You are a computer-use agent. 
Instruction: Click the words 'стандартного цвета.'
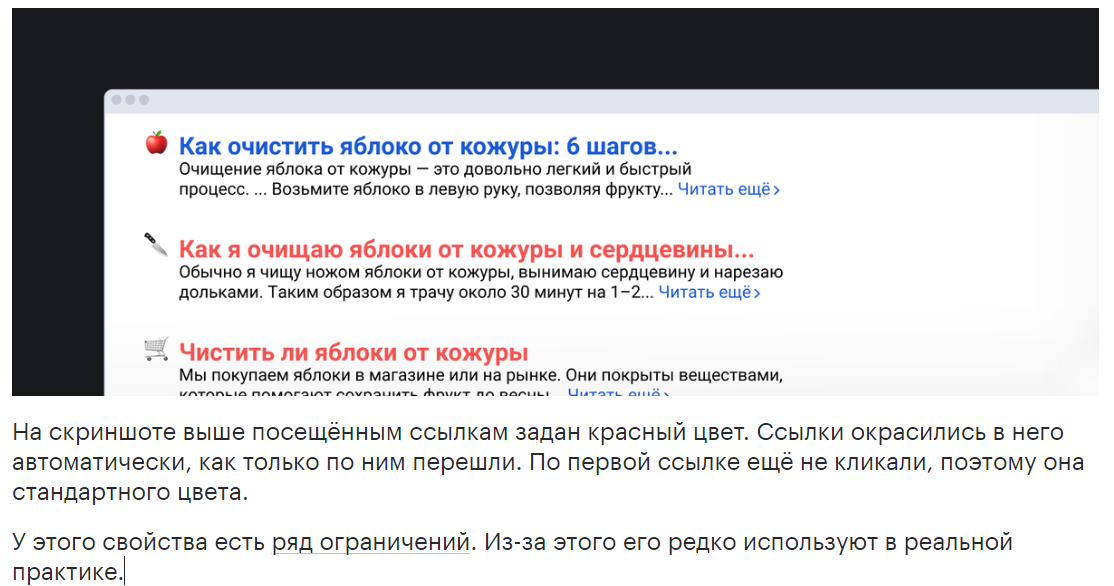130,492
